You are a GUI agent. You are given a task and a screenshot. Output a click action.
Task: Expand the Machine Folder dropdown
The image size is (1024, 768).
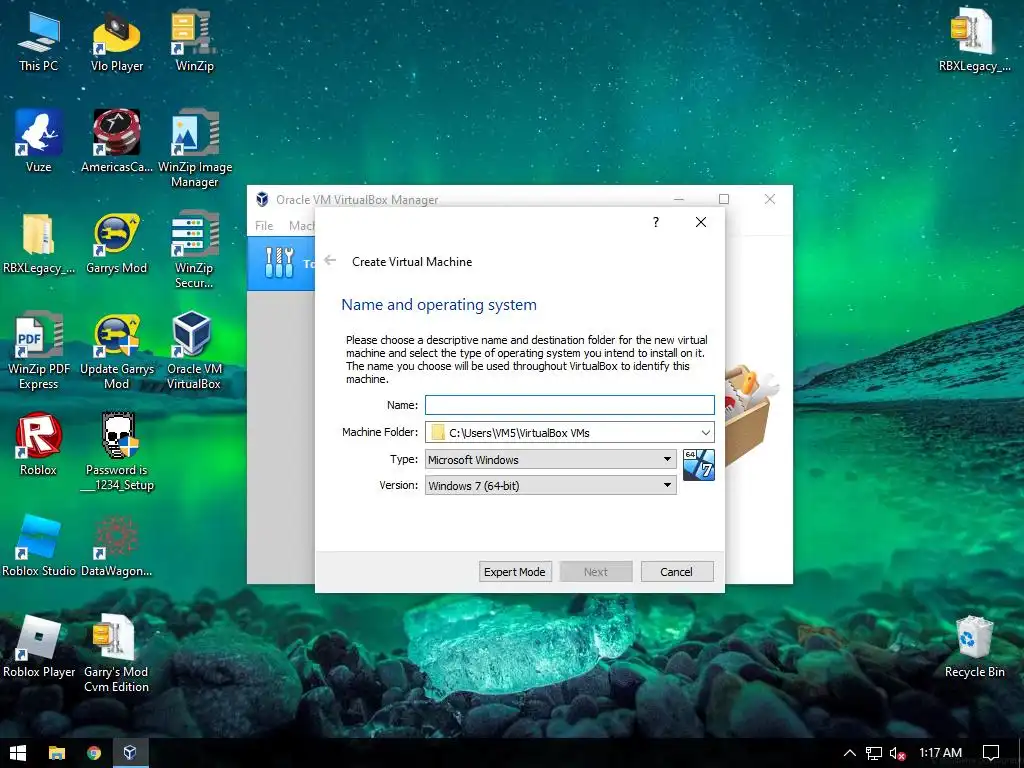point(706,432)
